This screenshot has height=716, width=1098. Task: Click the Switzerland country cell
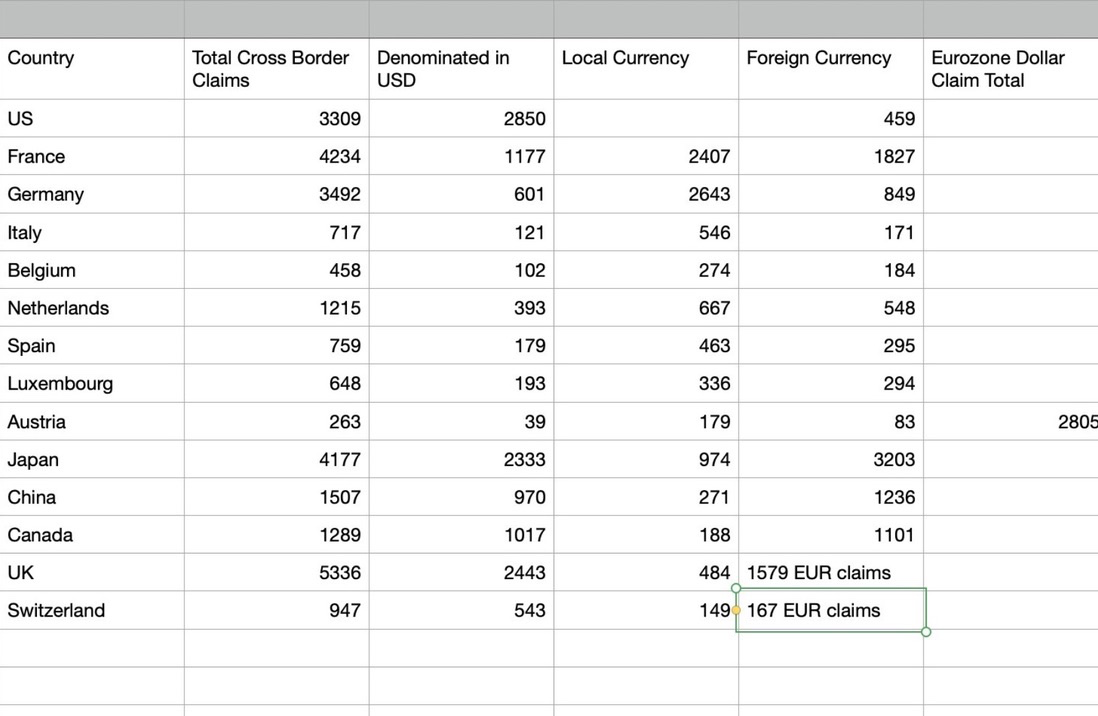[x=92, y=610]
